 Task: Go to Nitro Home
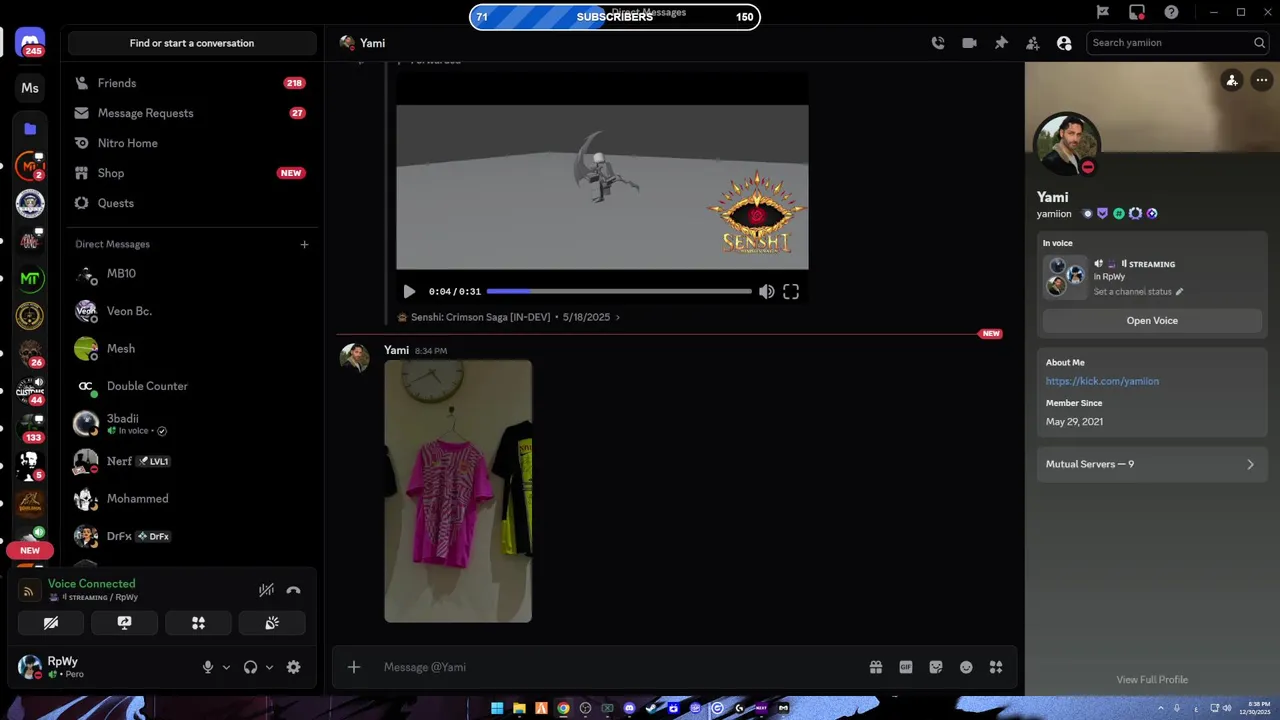pos(190,143)
